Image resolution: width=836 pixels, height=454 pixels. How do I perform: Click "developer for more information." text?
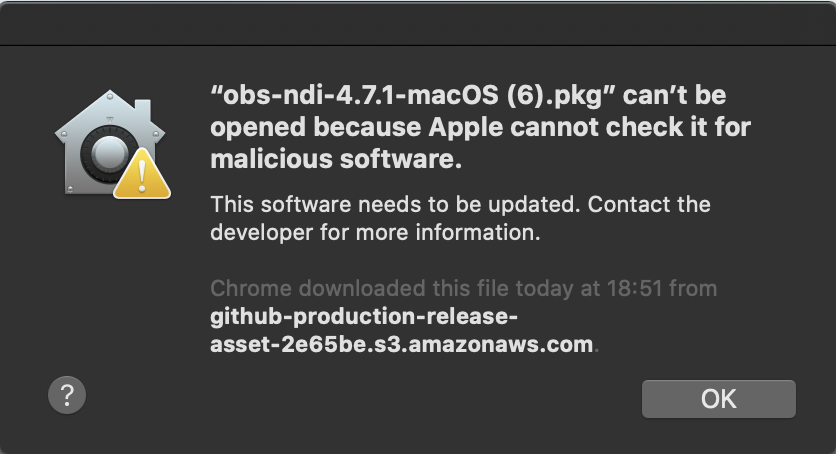[x=375, y=232]
